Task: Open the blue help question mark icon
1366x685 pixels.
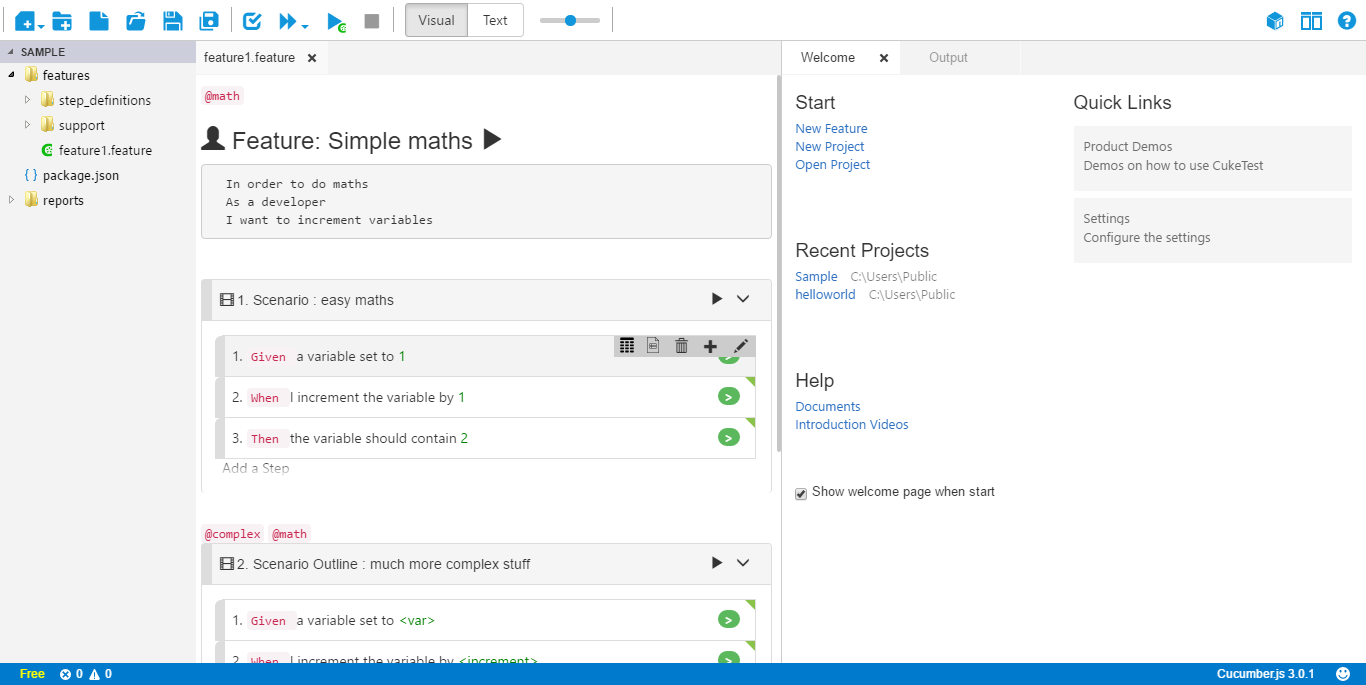Action: [x=1346, y=21]
